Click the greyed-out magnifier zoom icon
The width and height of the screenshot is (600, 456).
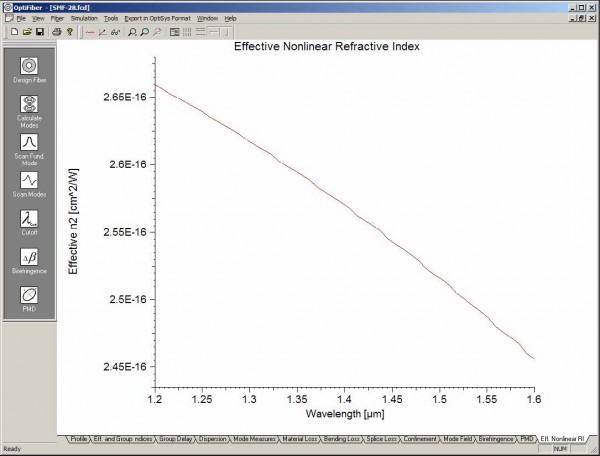[x=157, y=33]
